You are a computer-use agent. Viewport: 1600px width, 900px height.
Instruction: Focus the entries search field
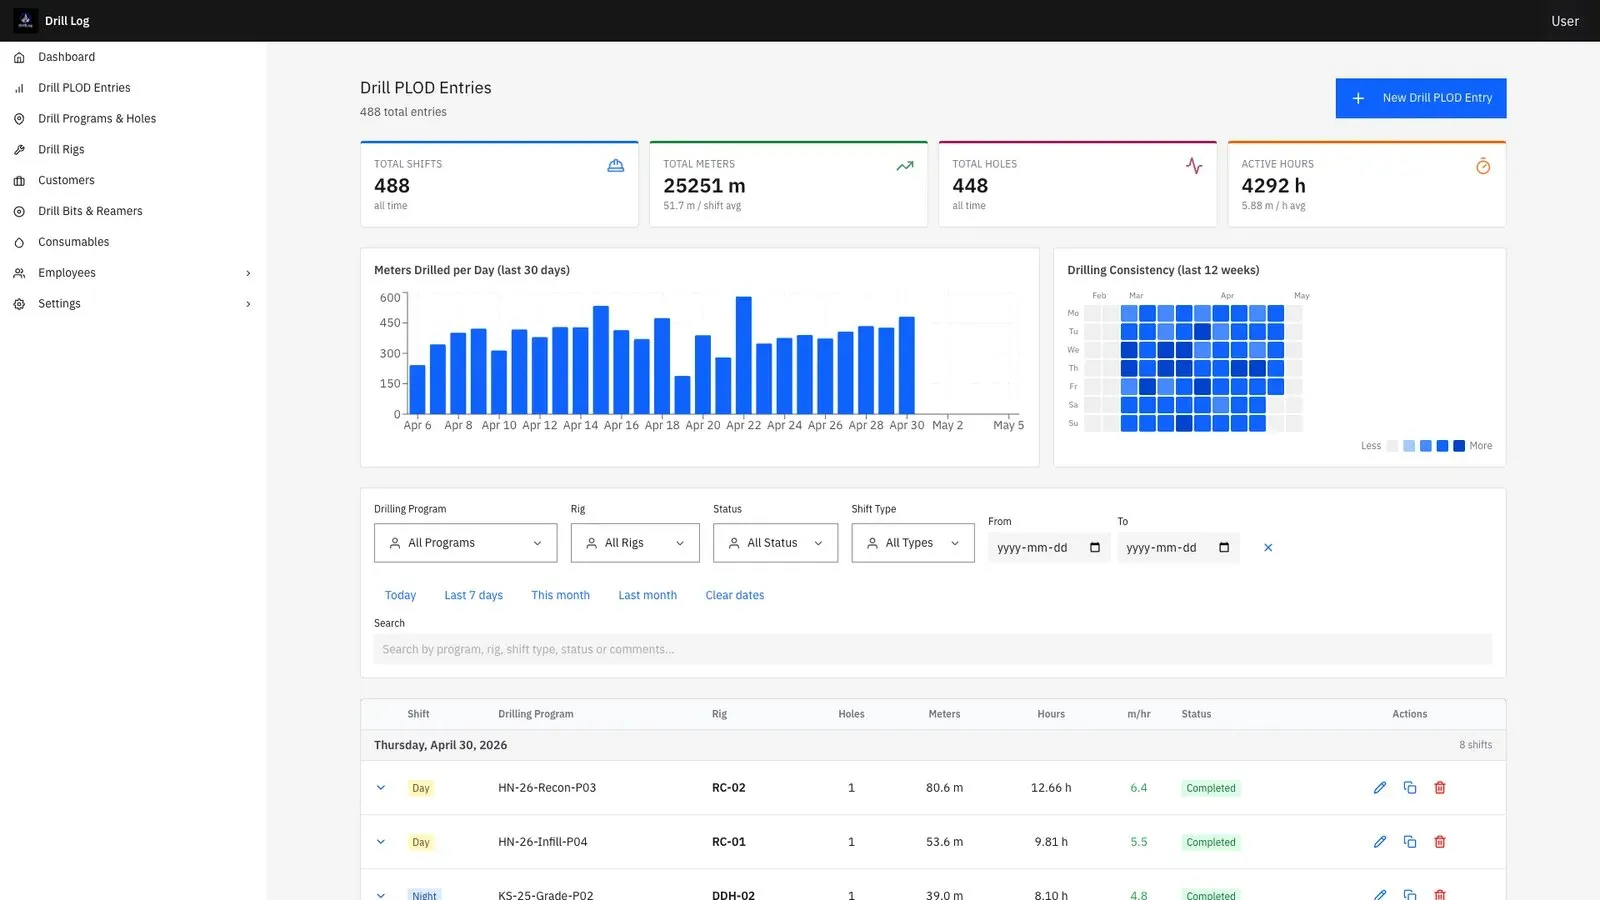click(x=933, y=649)
